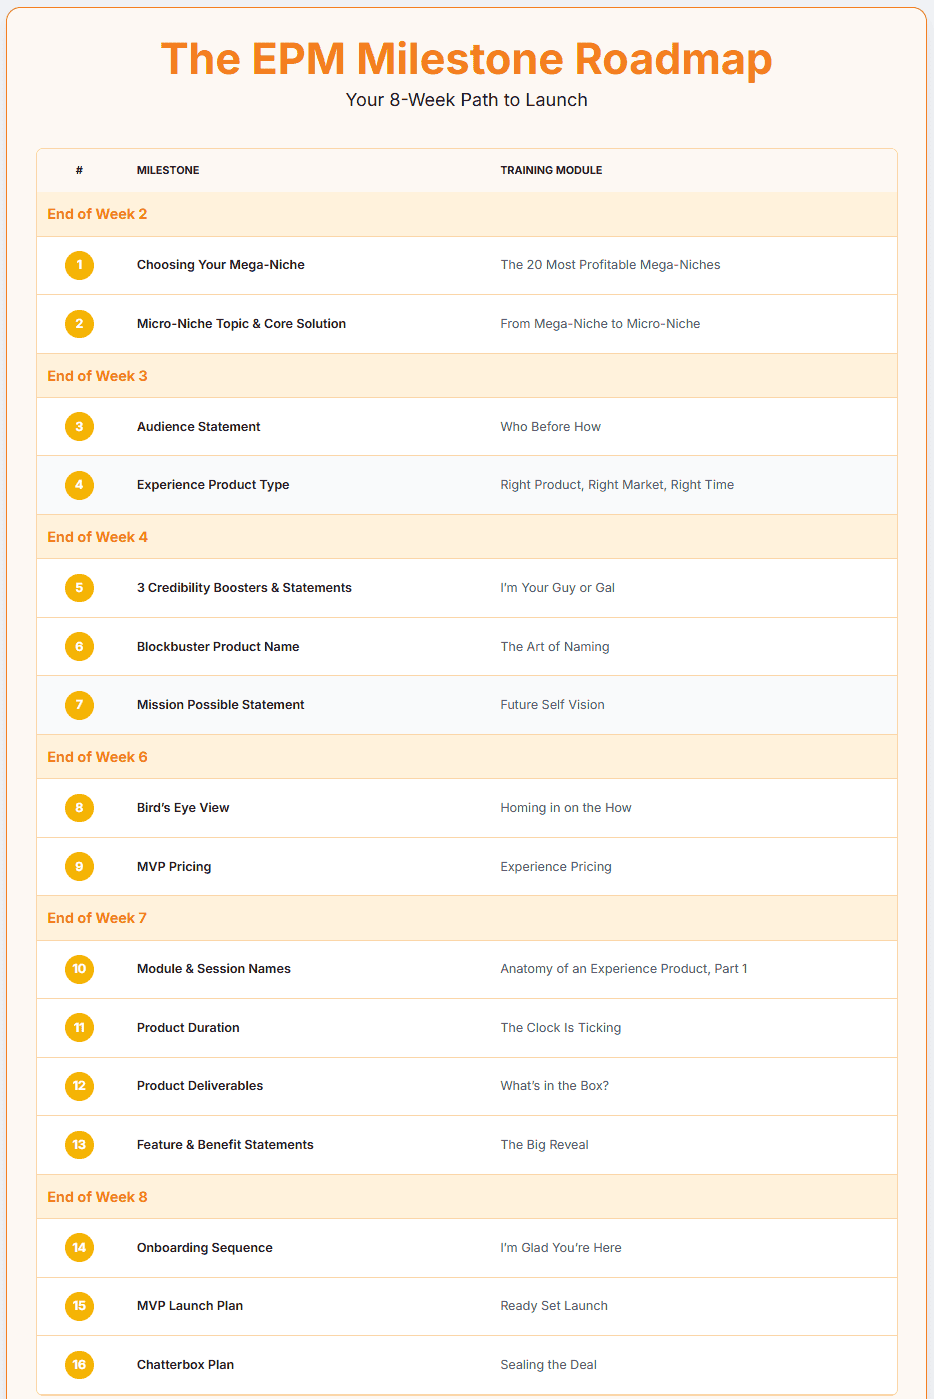Select the MVP Launch Plan milestone

pyautogui.click(x=190, y=1306)
